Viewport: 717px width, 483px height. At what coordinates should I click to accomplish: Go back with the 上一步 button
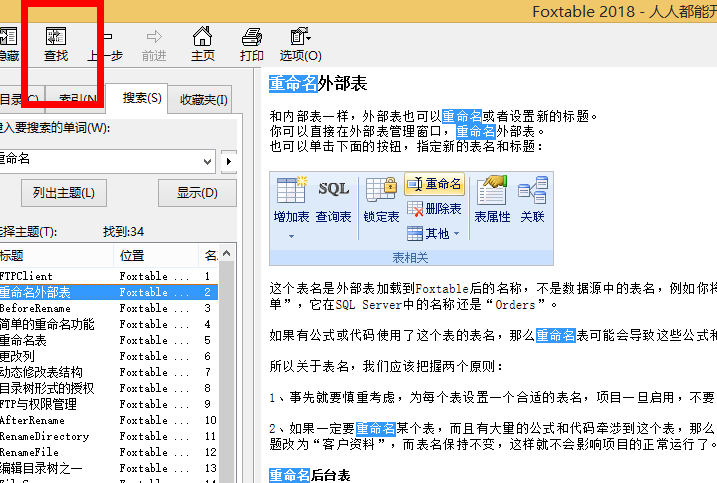(x=105, y=45)
